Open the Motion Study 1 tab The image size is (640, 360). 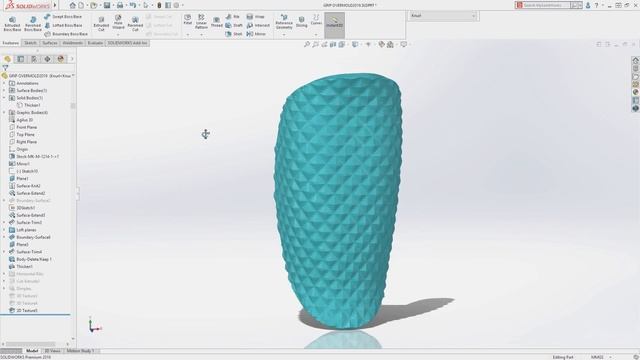(80, 351)
